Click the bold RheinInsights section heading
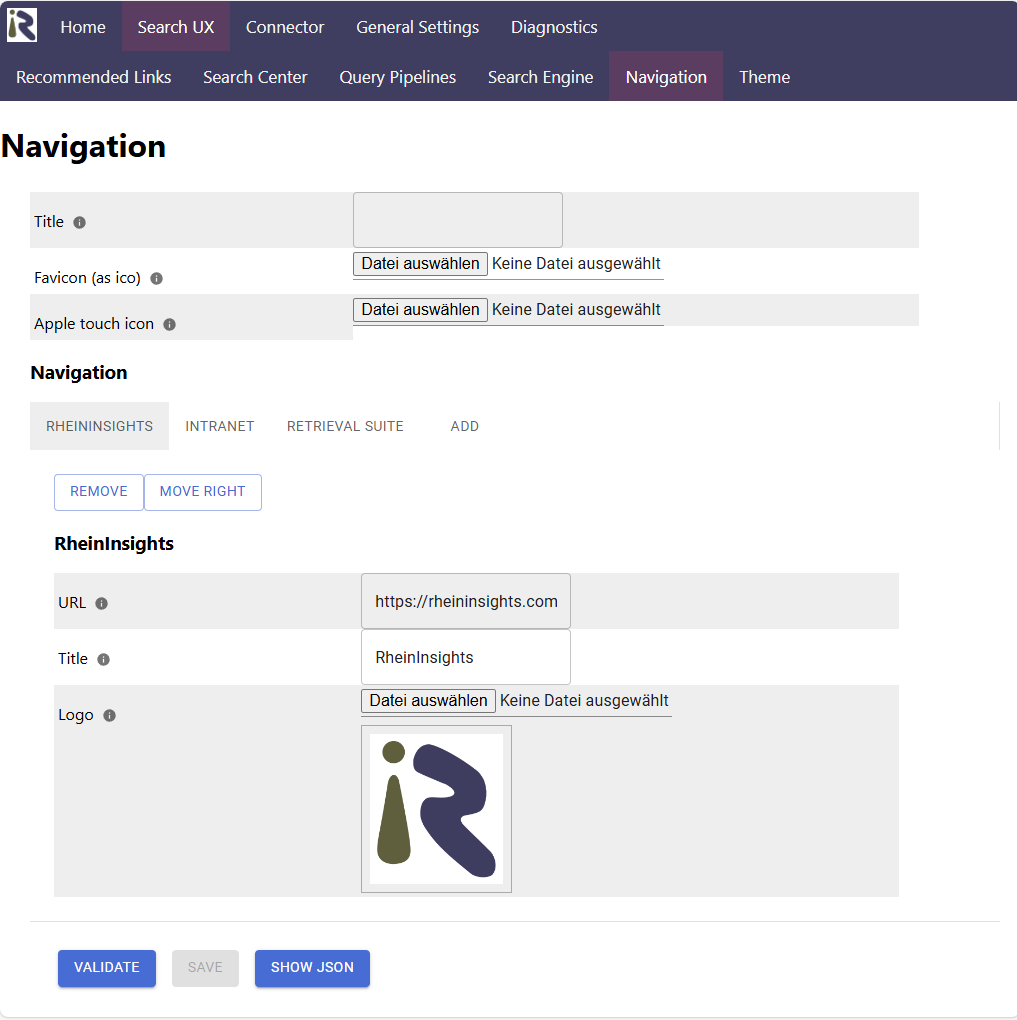The height and width of the screenshot is (1020, 1017). click(114, 544)
